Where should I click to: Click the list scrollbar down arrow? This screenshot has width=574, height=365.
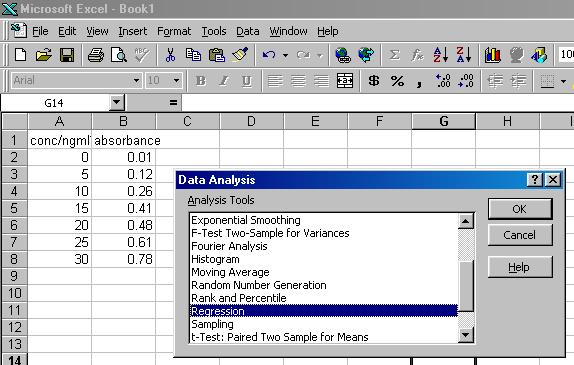[466, 334]
